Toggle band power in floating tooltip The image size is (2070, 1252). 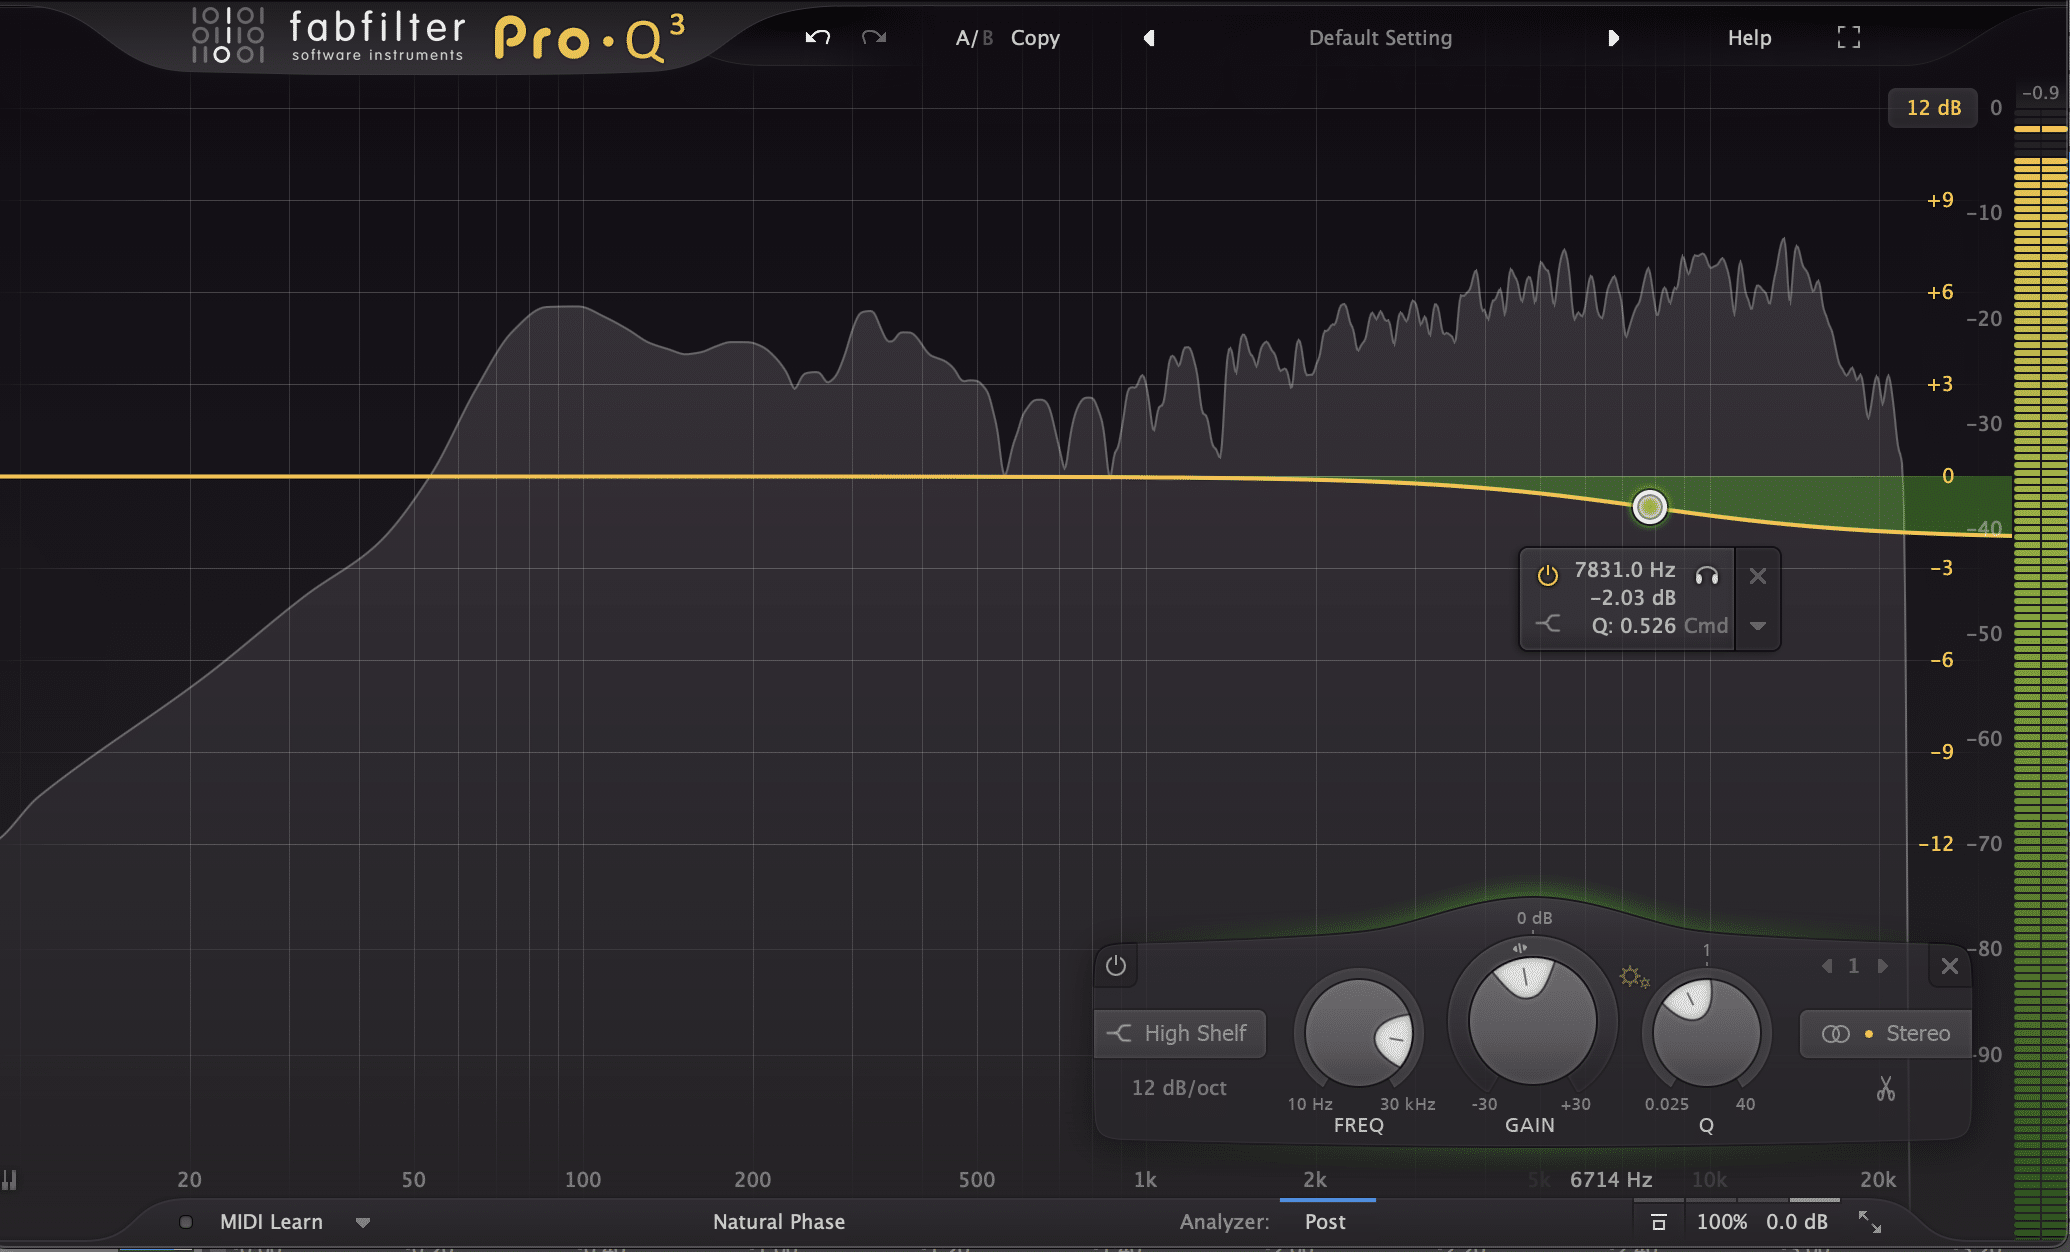coord(1548,575)
